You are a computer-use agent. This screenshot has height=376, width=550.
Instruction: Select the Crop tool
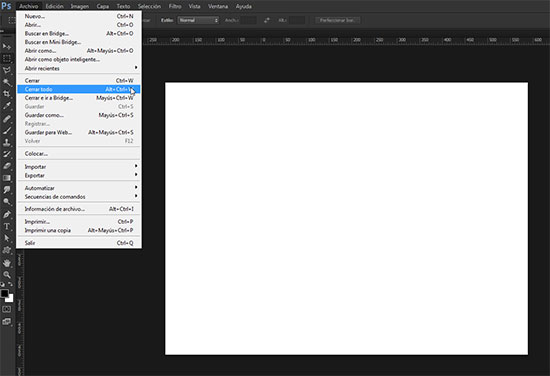click(x=7, y=94)
